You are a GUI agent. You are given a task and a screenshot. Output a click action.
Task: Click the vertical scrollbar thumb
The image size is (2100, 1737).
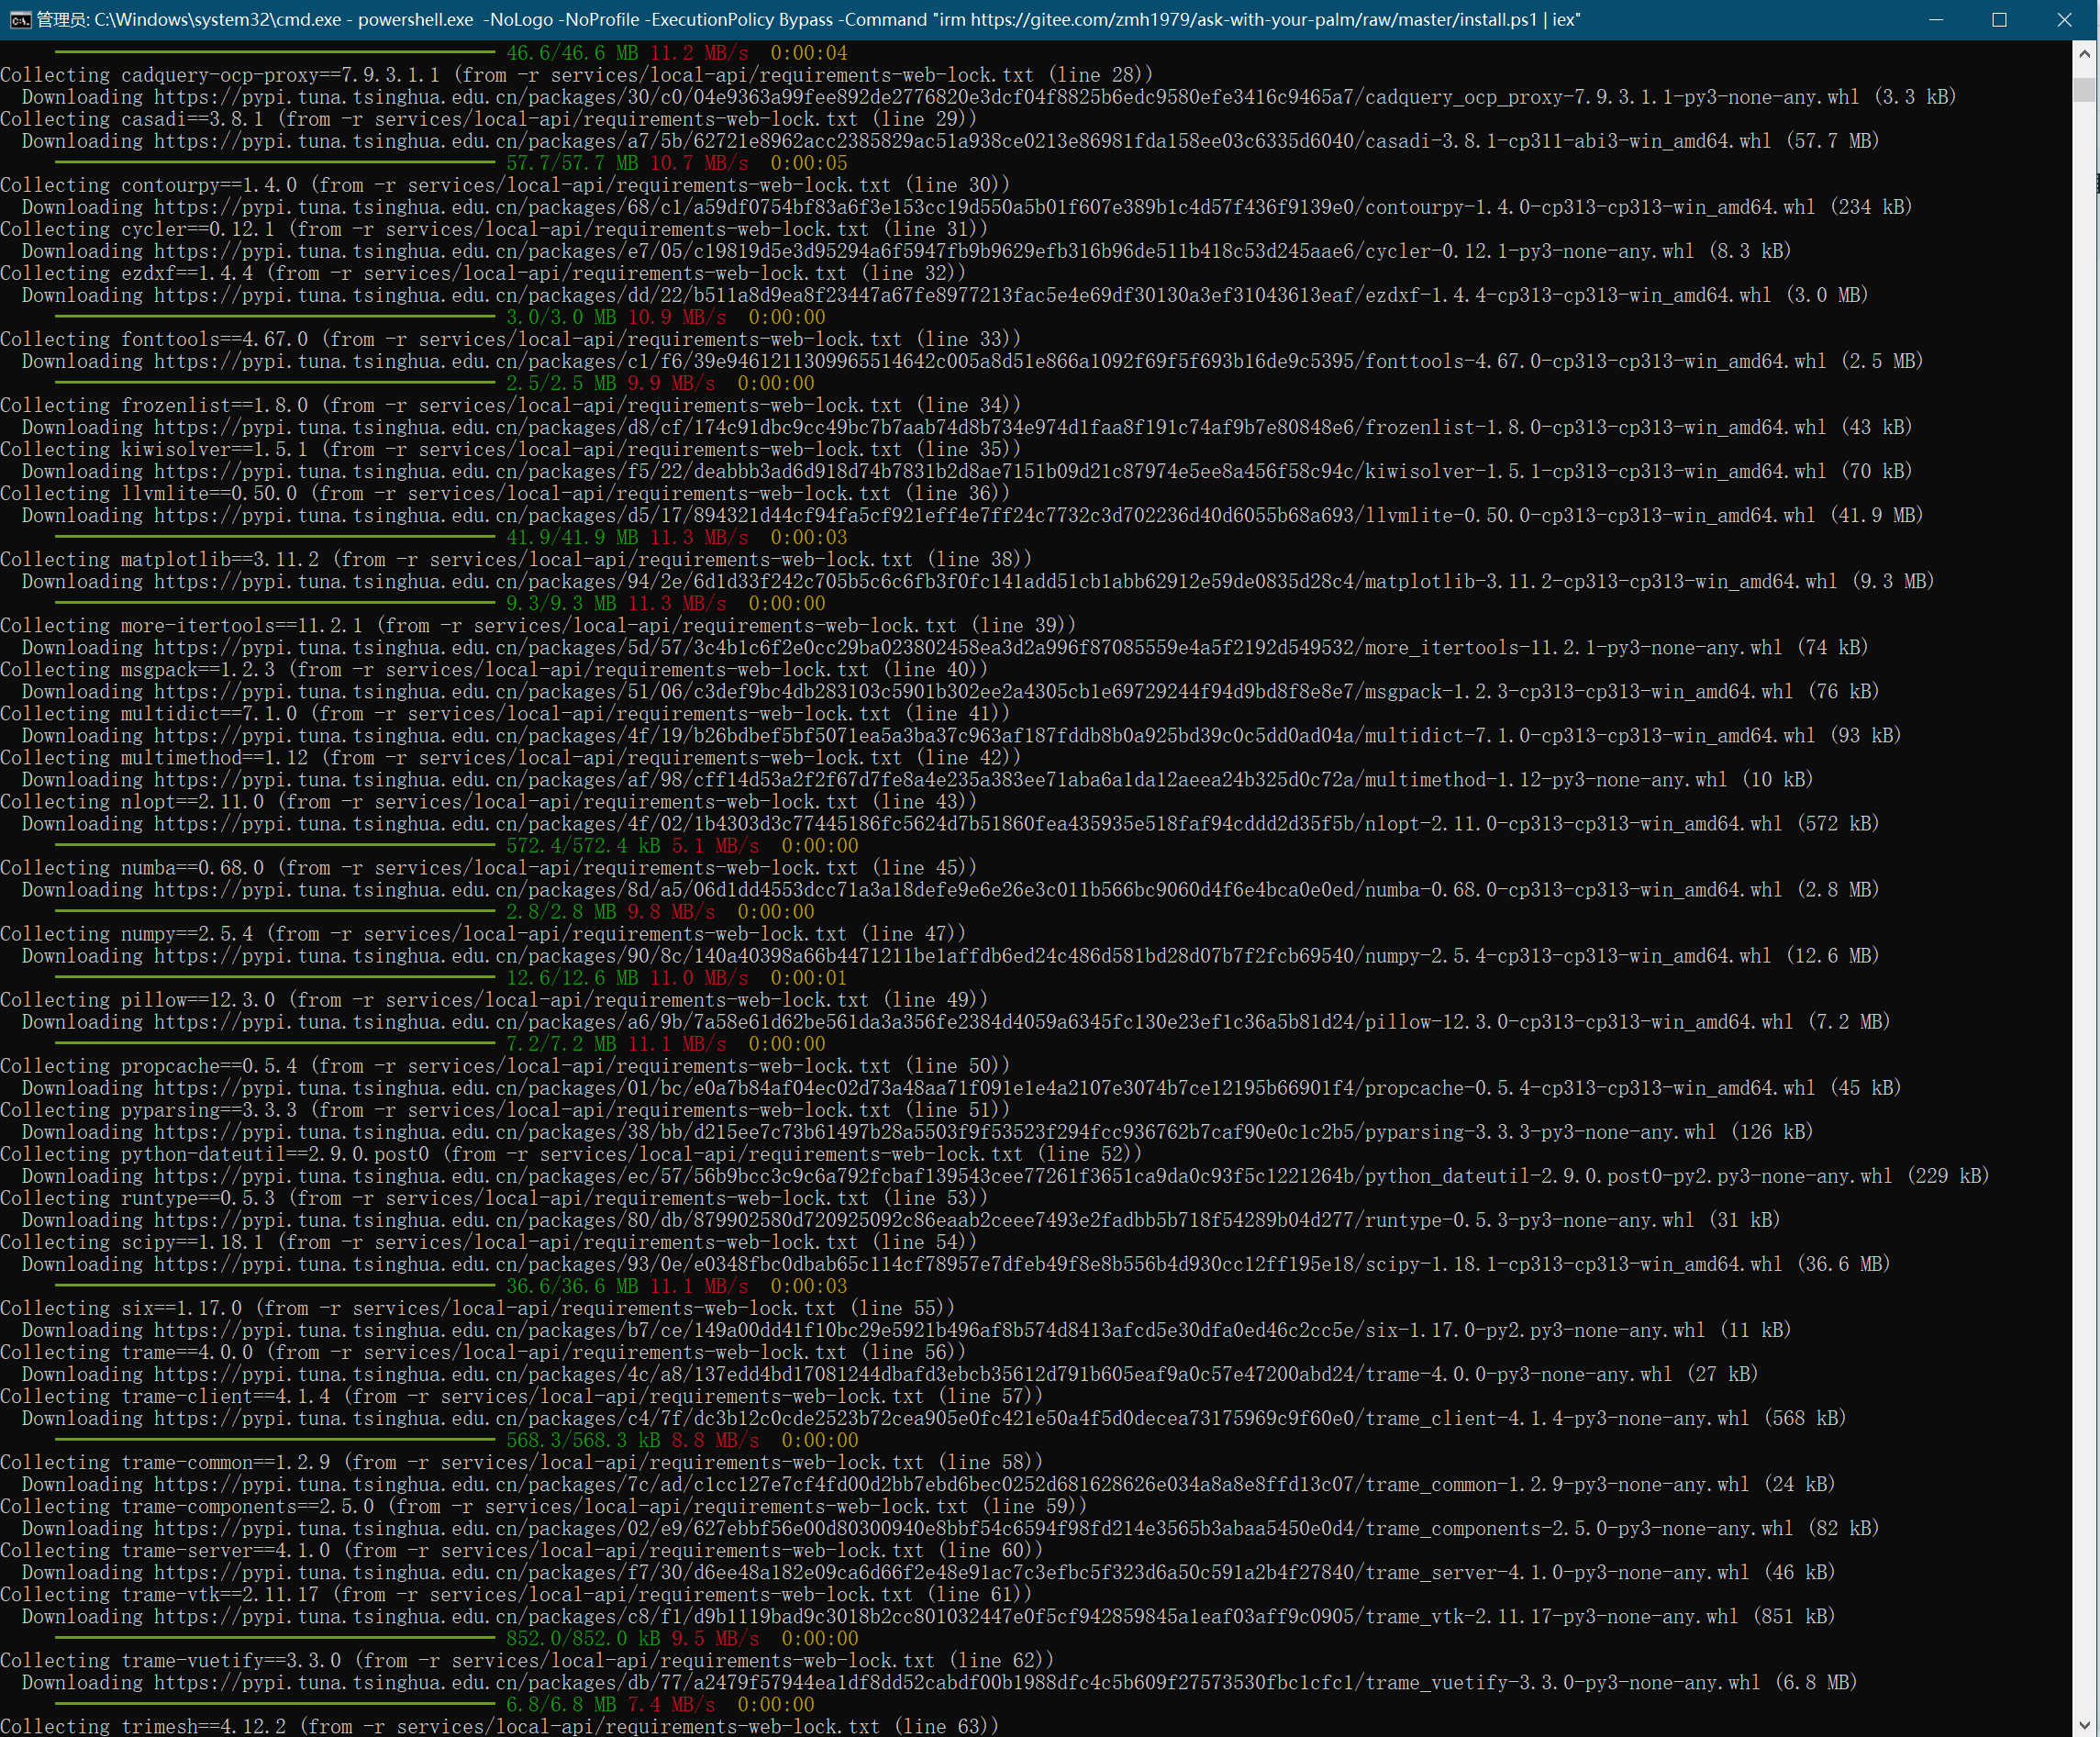(2084, 89)
